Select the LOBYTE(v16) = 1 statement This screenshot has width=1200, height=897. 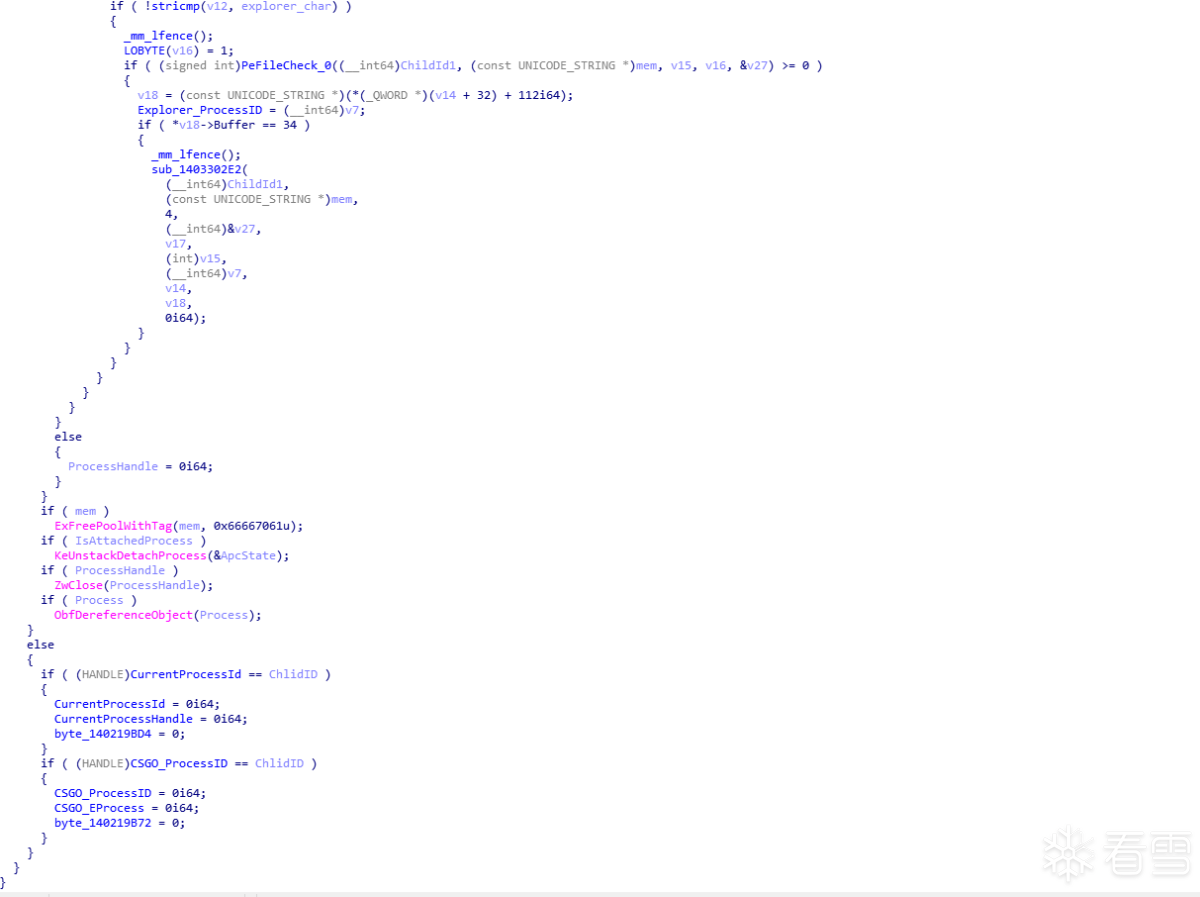178,50
